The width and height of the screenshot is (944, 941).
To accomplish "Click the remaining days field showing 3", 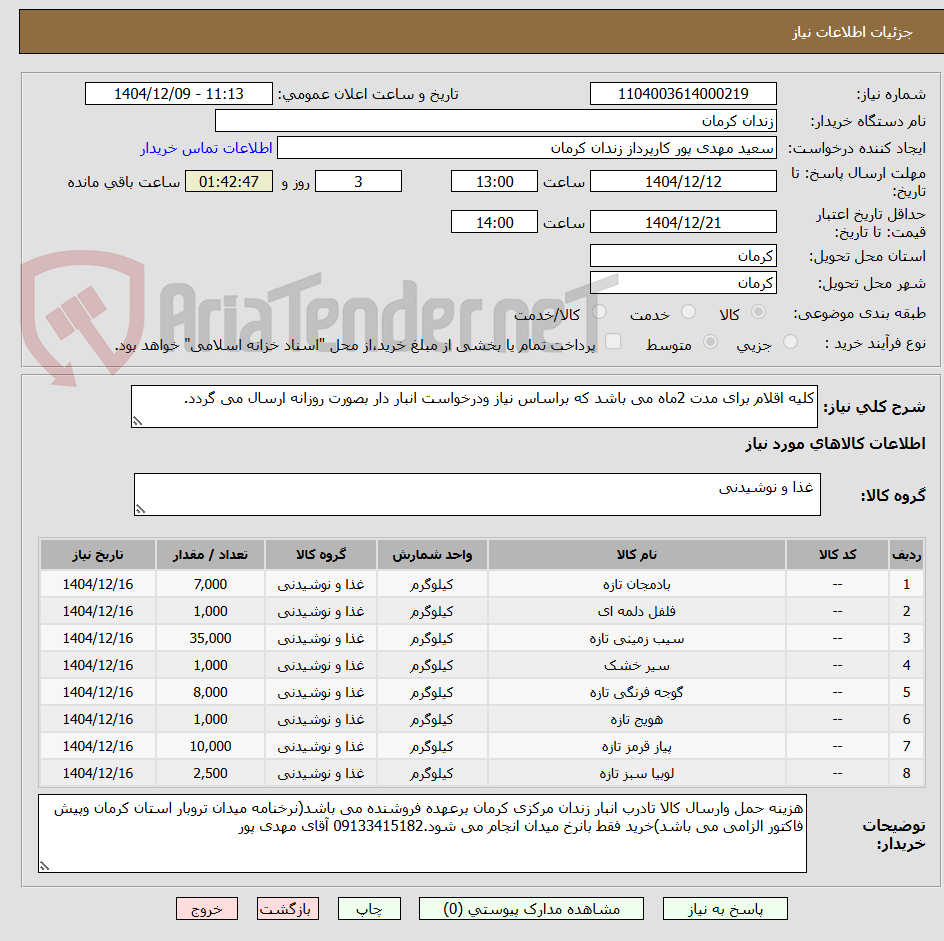I will (358, 181).
